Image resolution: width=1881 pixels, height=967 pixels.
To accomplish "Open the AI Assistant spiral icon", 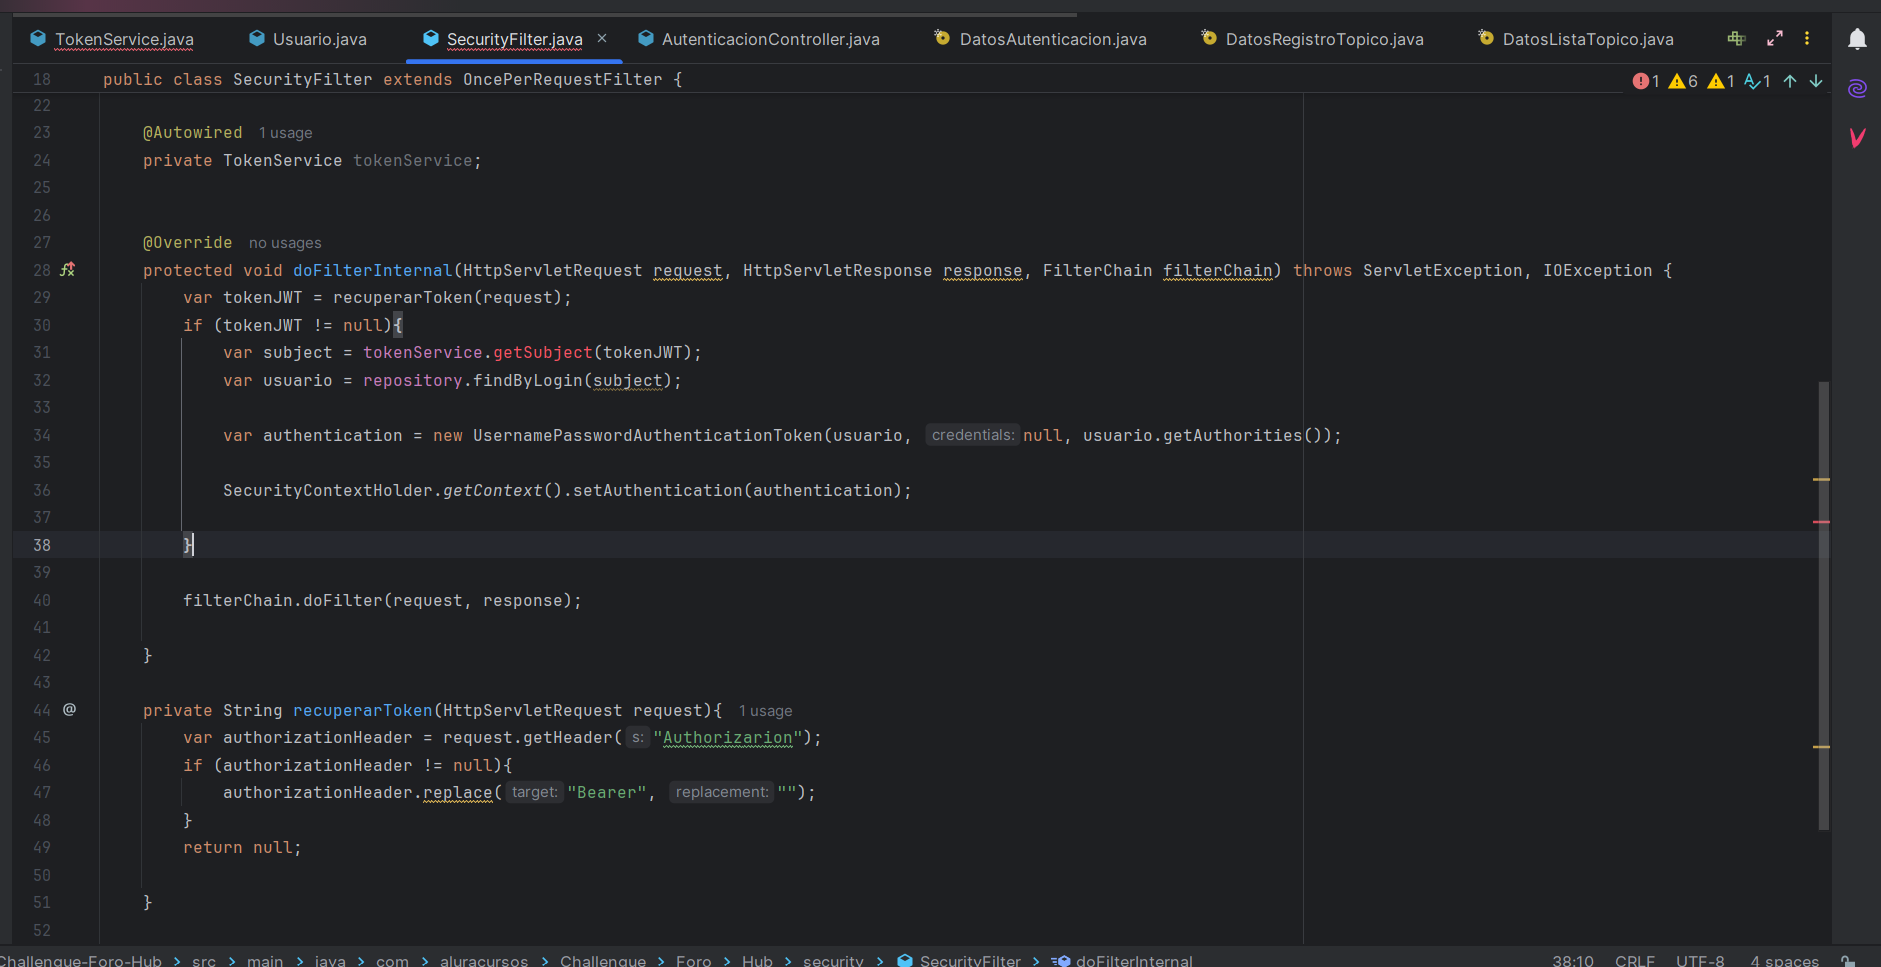I will click(x=1857, y=88).
